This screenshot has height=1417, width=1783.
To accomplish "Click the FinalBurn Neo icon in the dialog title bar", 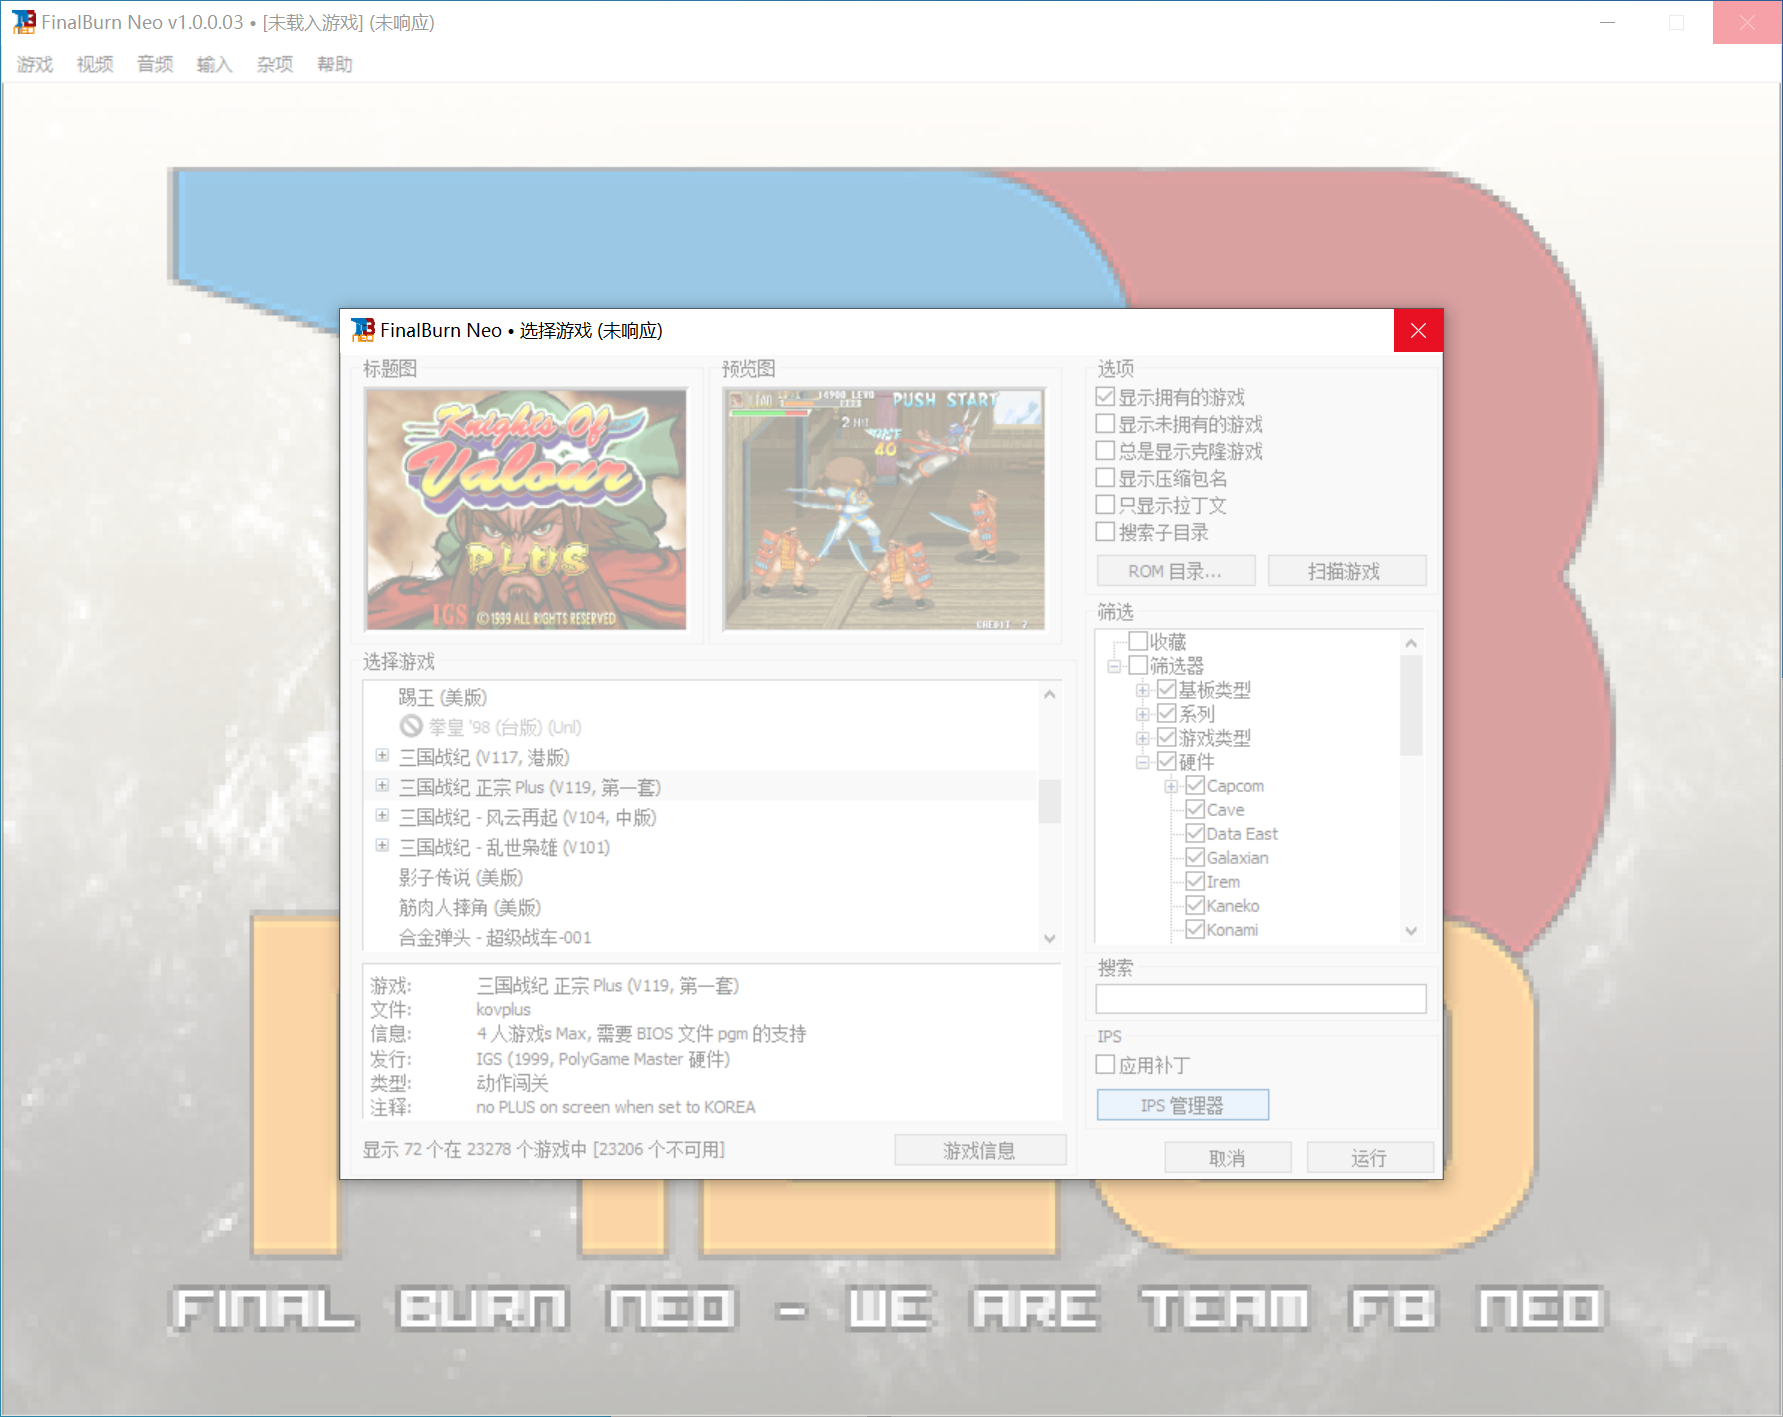I will point(363,330).
